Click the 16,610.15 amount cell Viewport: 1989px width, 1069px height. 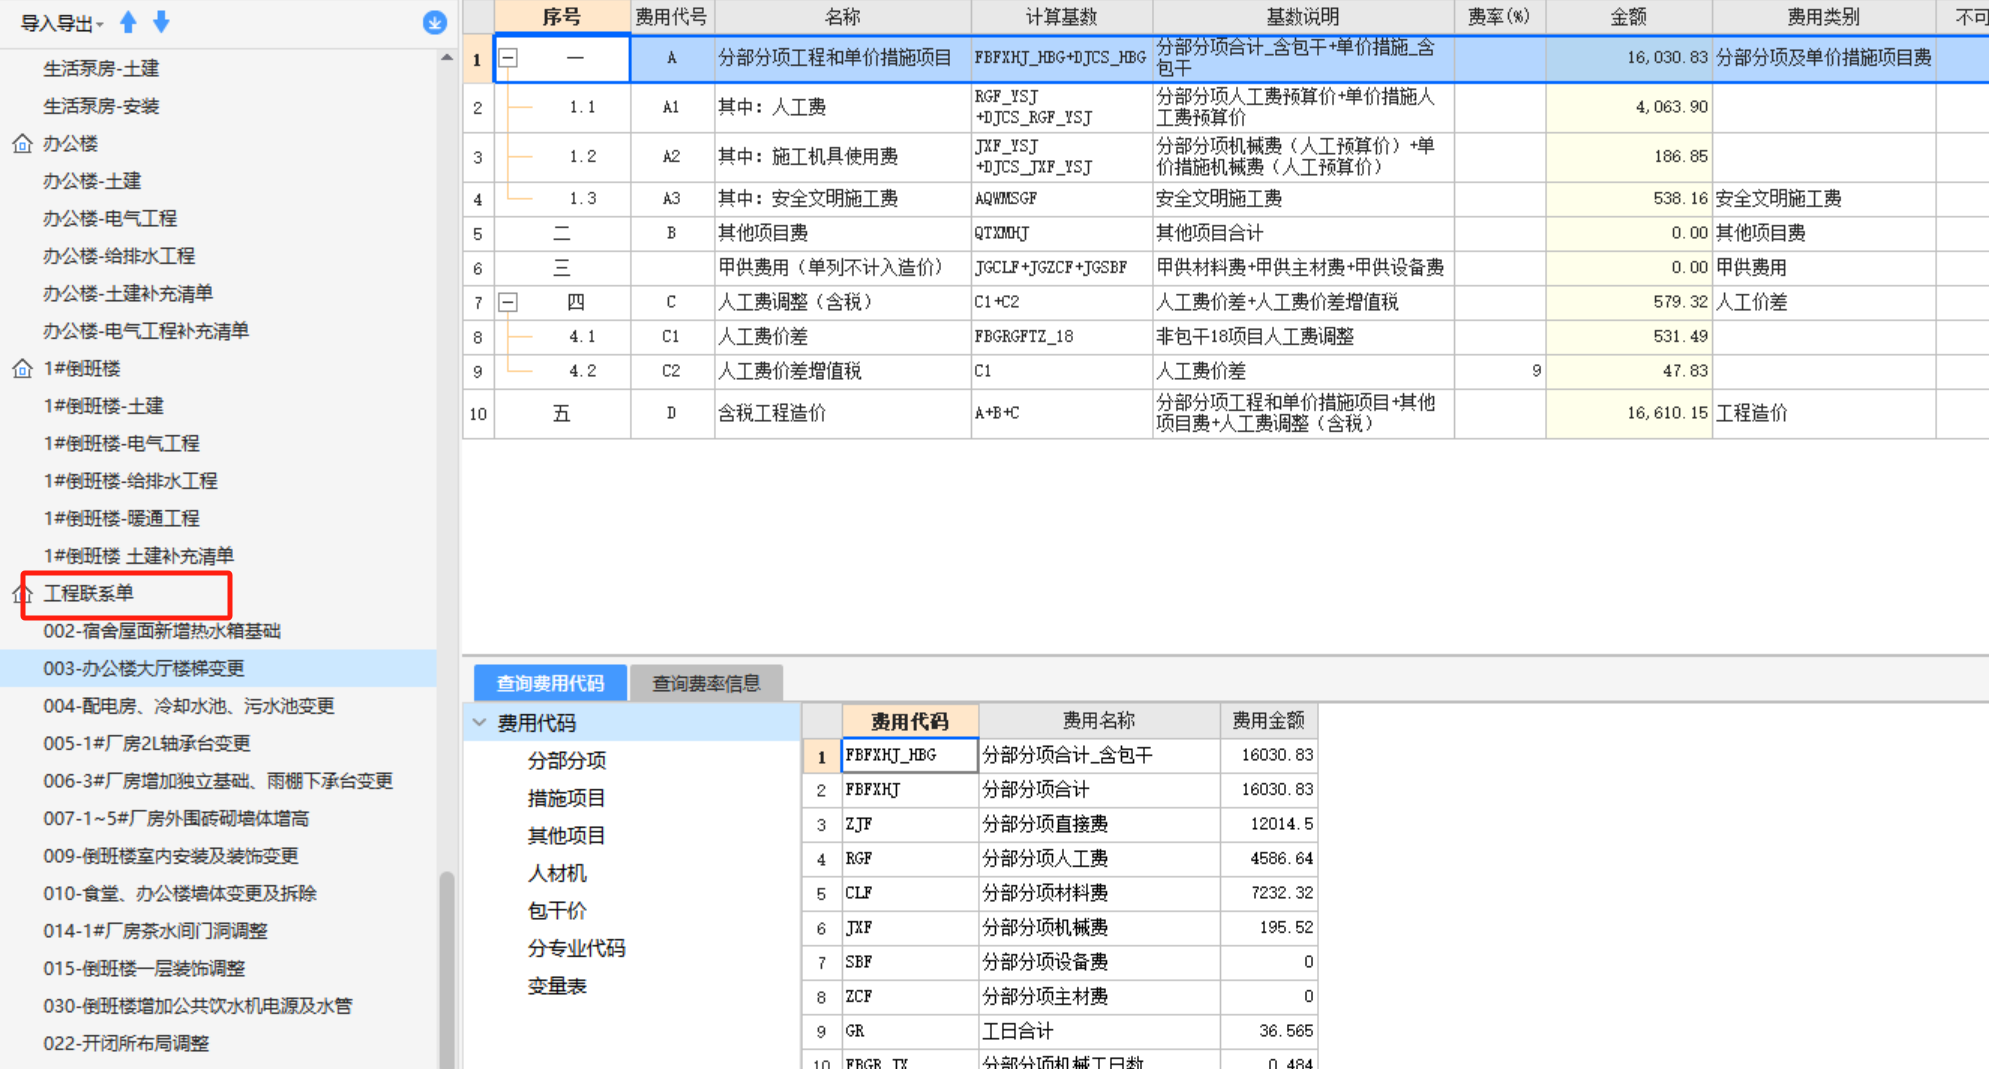tap(1628, 413)
